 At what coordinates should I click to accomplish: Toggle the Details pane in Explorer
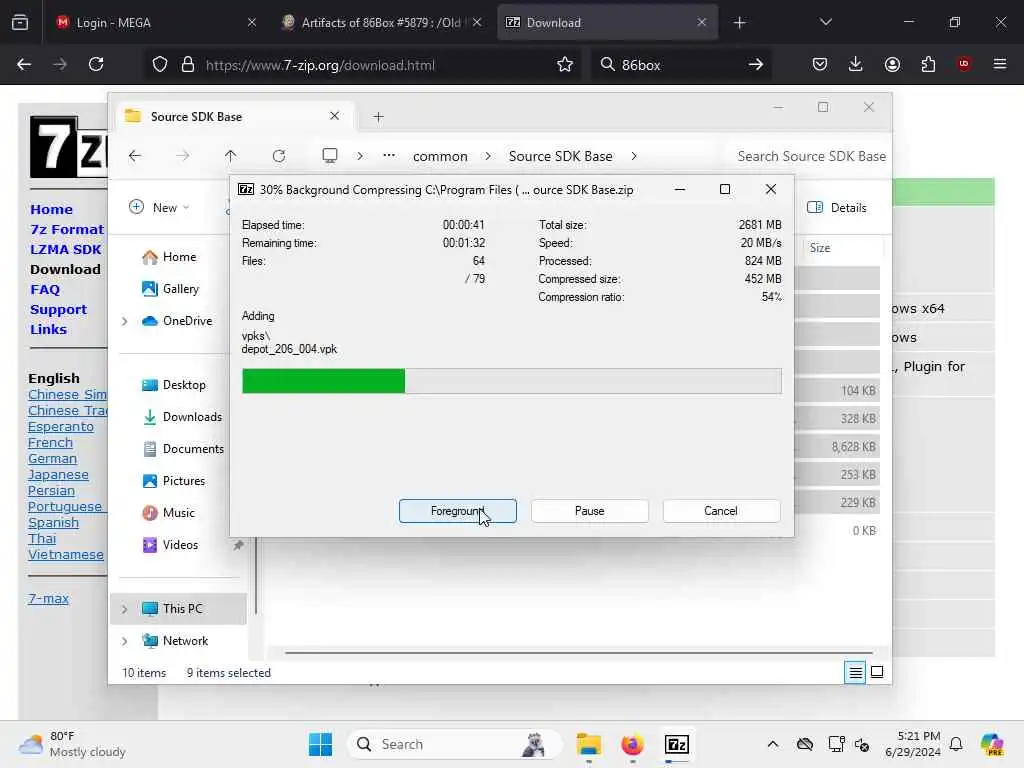pos(837,208)
